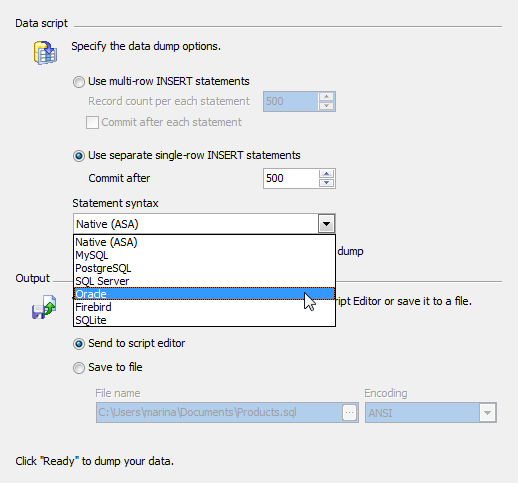Click the output save-script icon
Screen dimensions: 518x483
tap(44, 307)
